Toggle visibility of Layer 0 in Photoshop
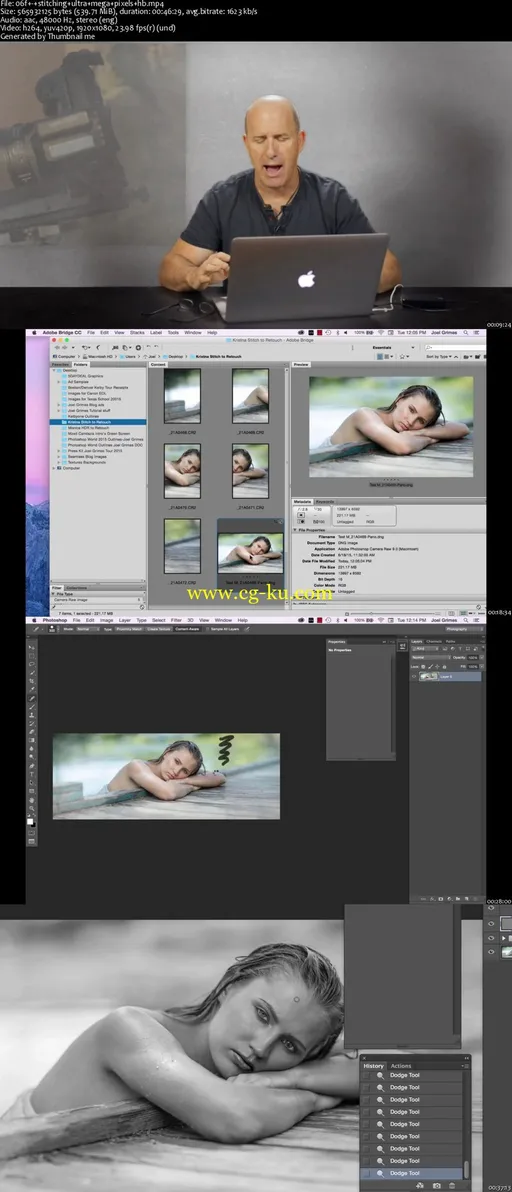Image resolution: width=512 pixels, height=1192 pixels. (x=414, y=676)
